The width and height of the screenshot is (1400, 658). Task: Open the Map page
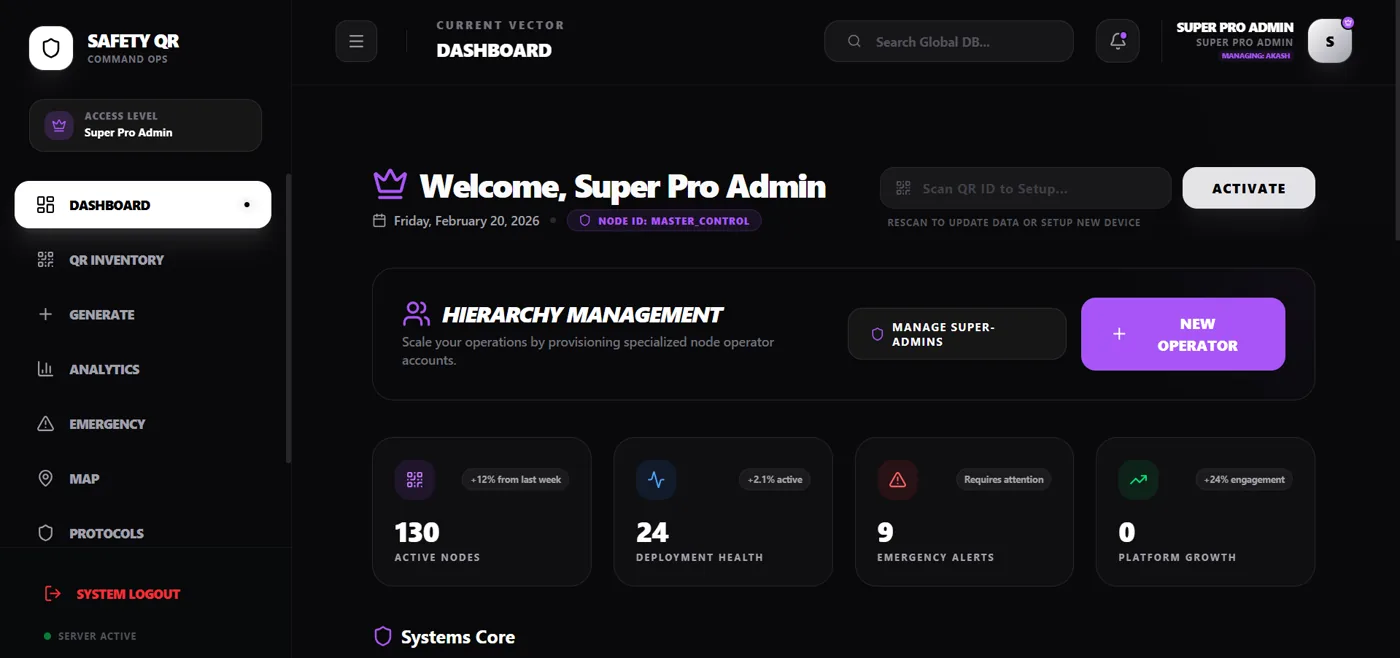(x=143, y=479)
